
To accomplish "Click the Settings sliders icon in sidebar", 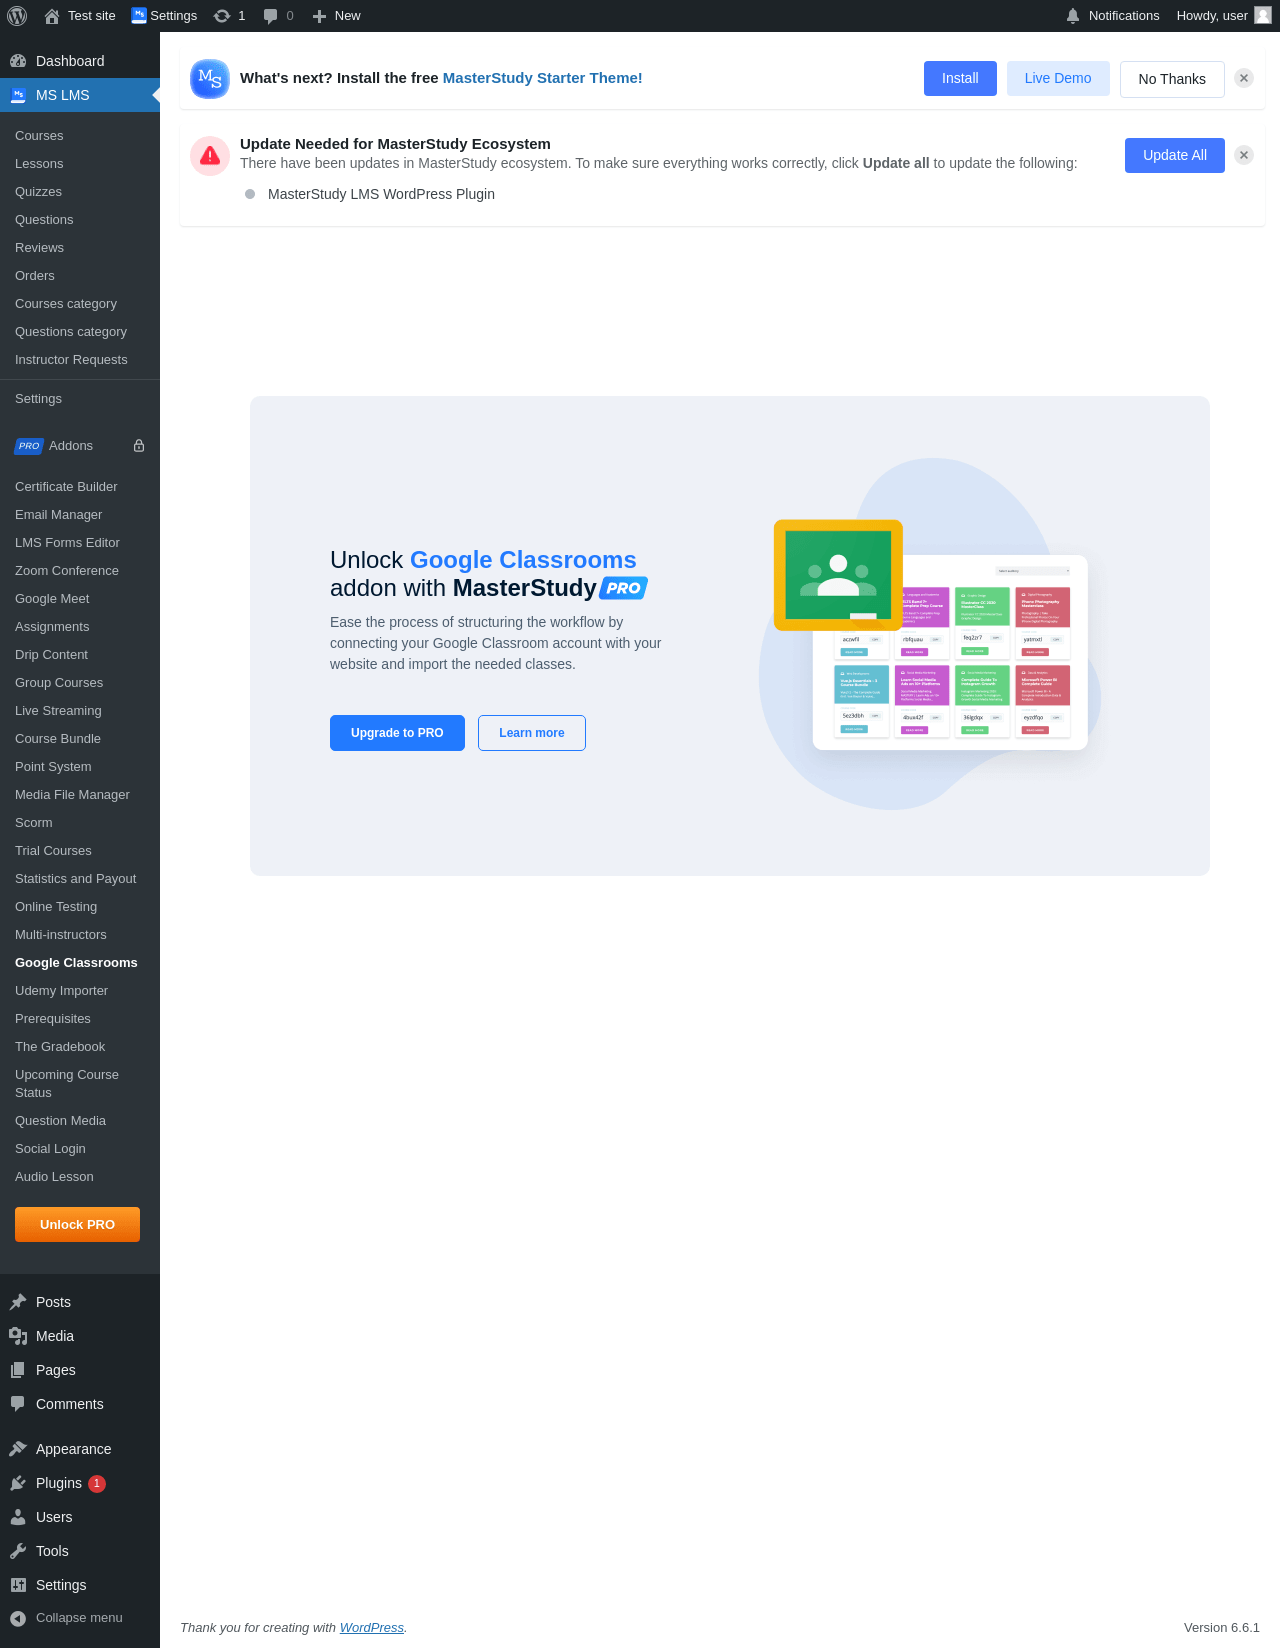I will [x=18, y=1585].
